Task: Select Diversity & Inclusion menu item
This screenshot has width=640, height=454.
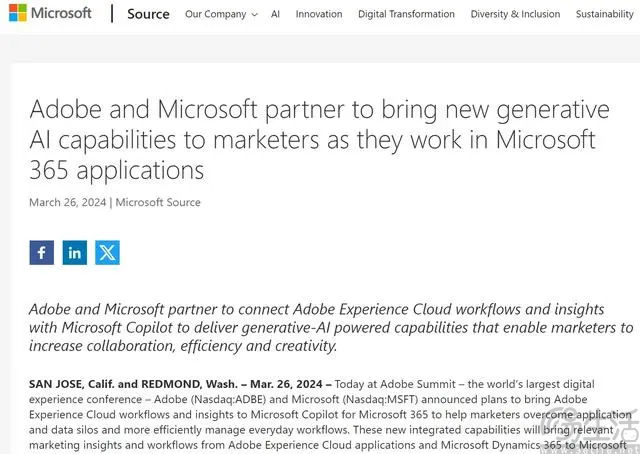Action: click(515, 14)
